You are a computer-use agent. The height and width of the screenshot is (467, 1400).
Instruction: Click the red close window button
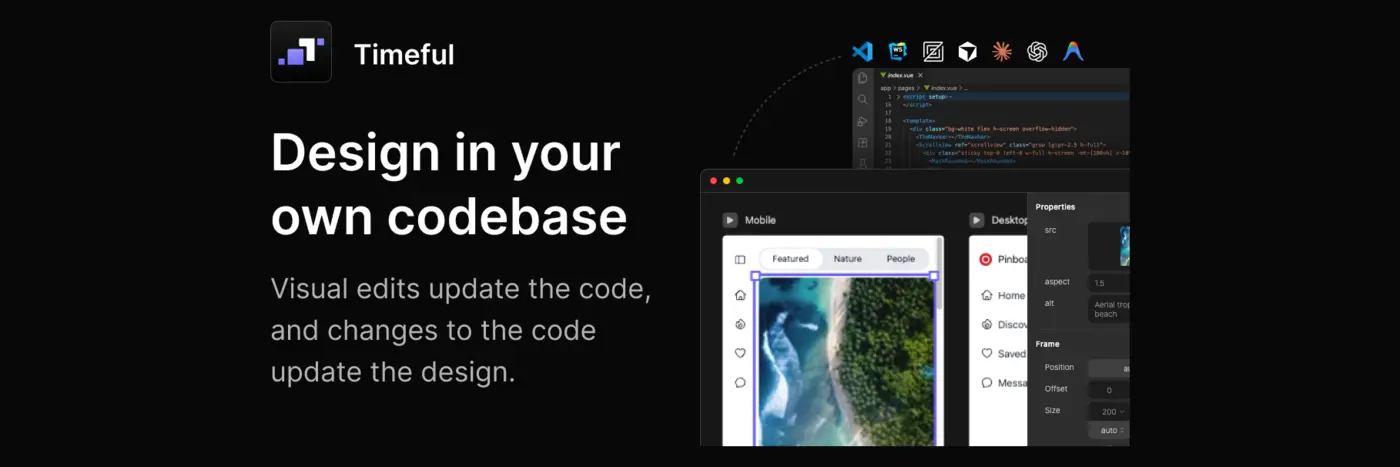[714, 181]
